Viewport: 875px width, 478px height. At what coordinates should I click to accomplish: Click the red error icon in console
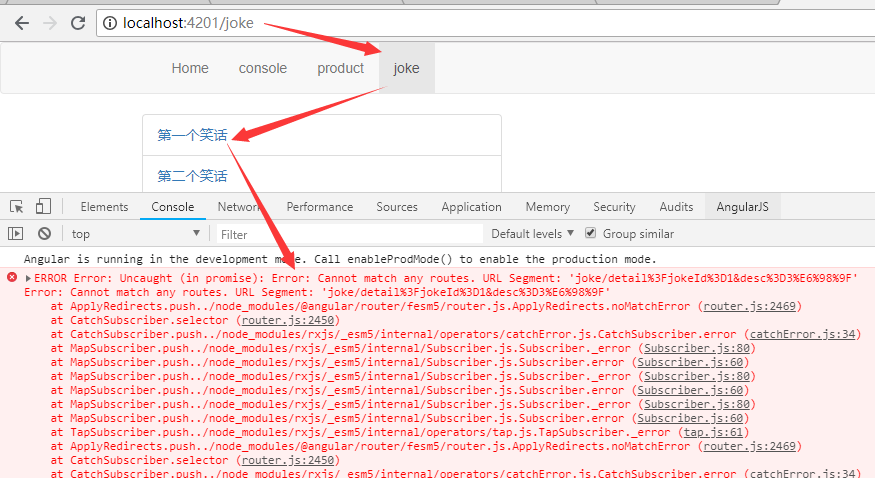click(x=12, y=277)
